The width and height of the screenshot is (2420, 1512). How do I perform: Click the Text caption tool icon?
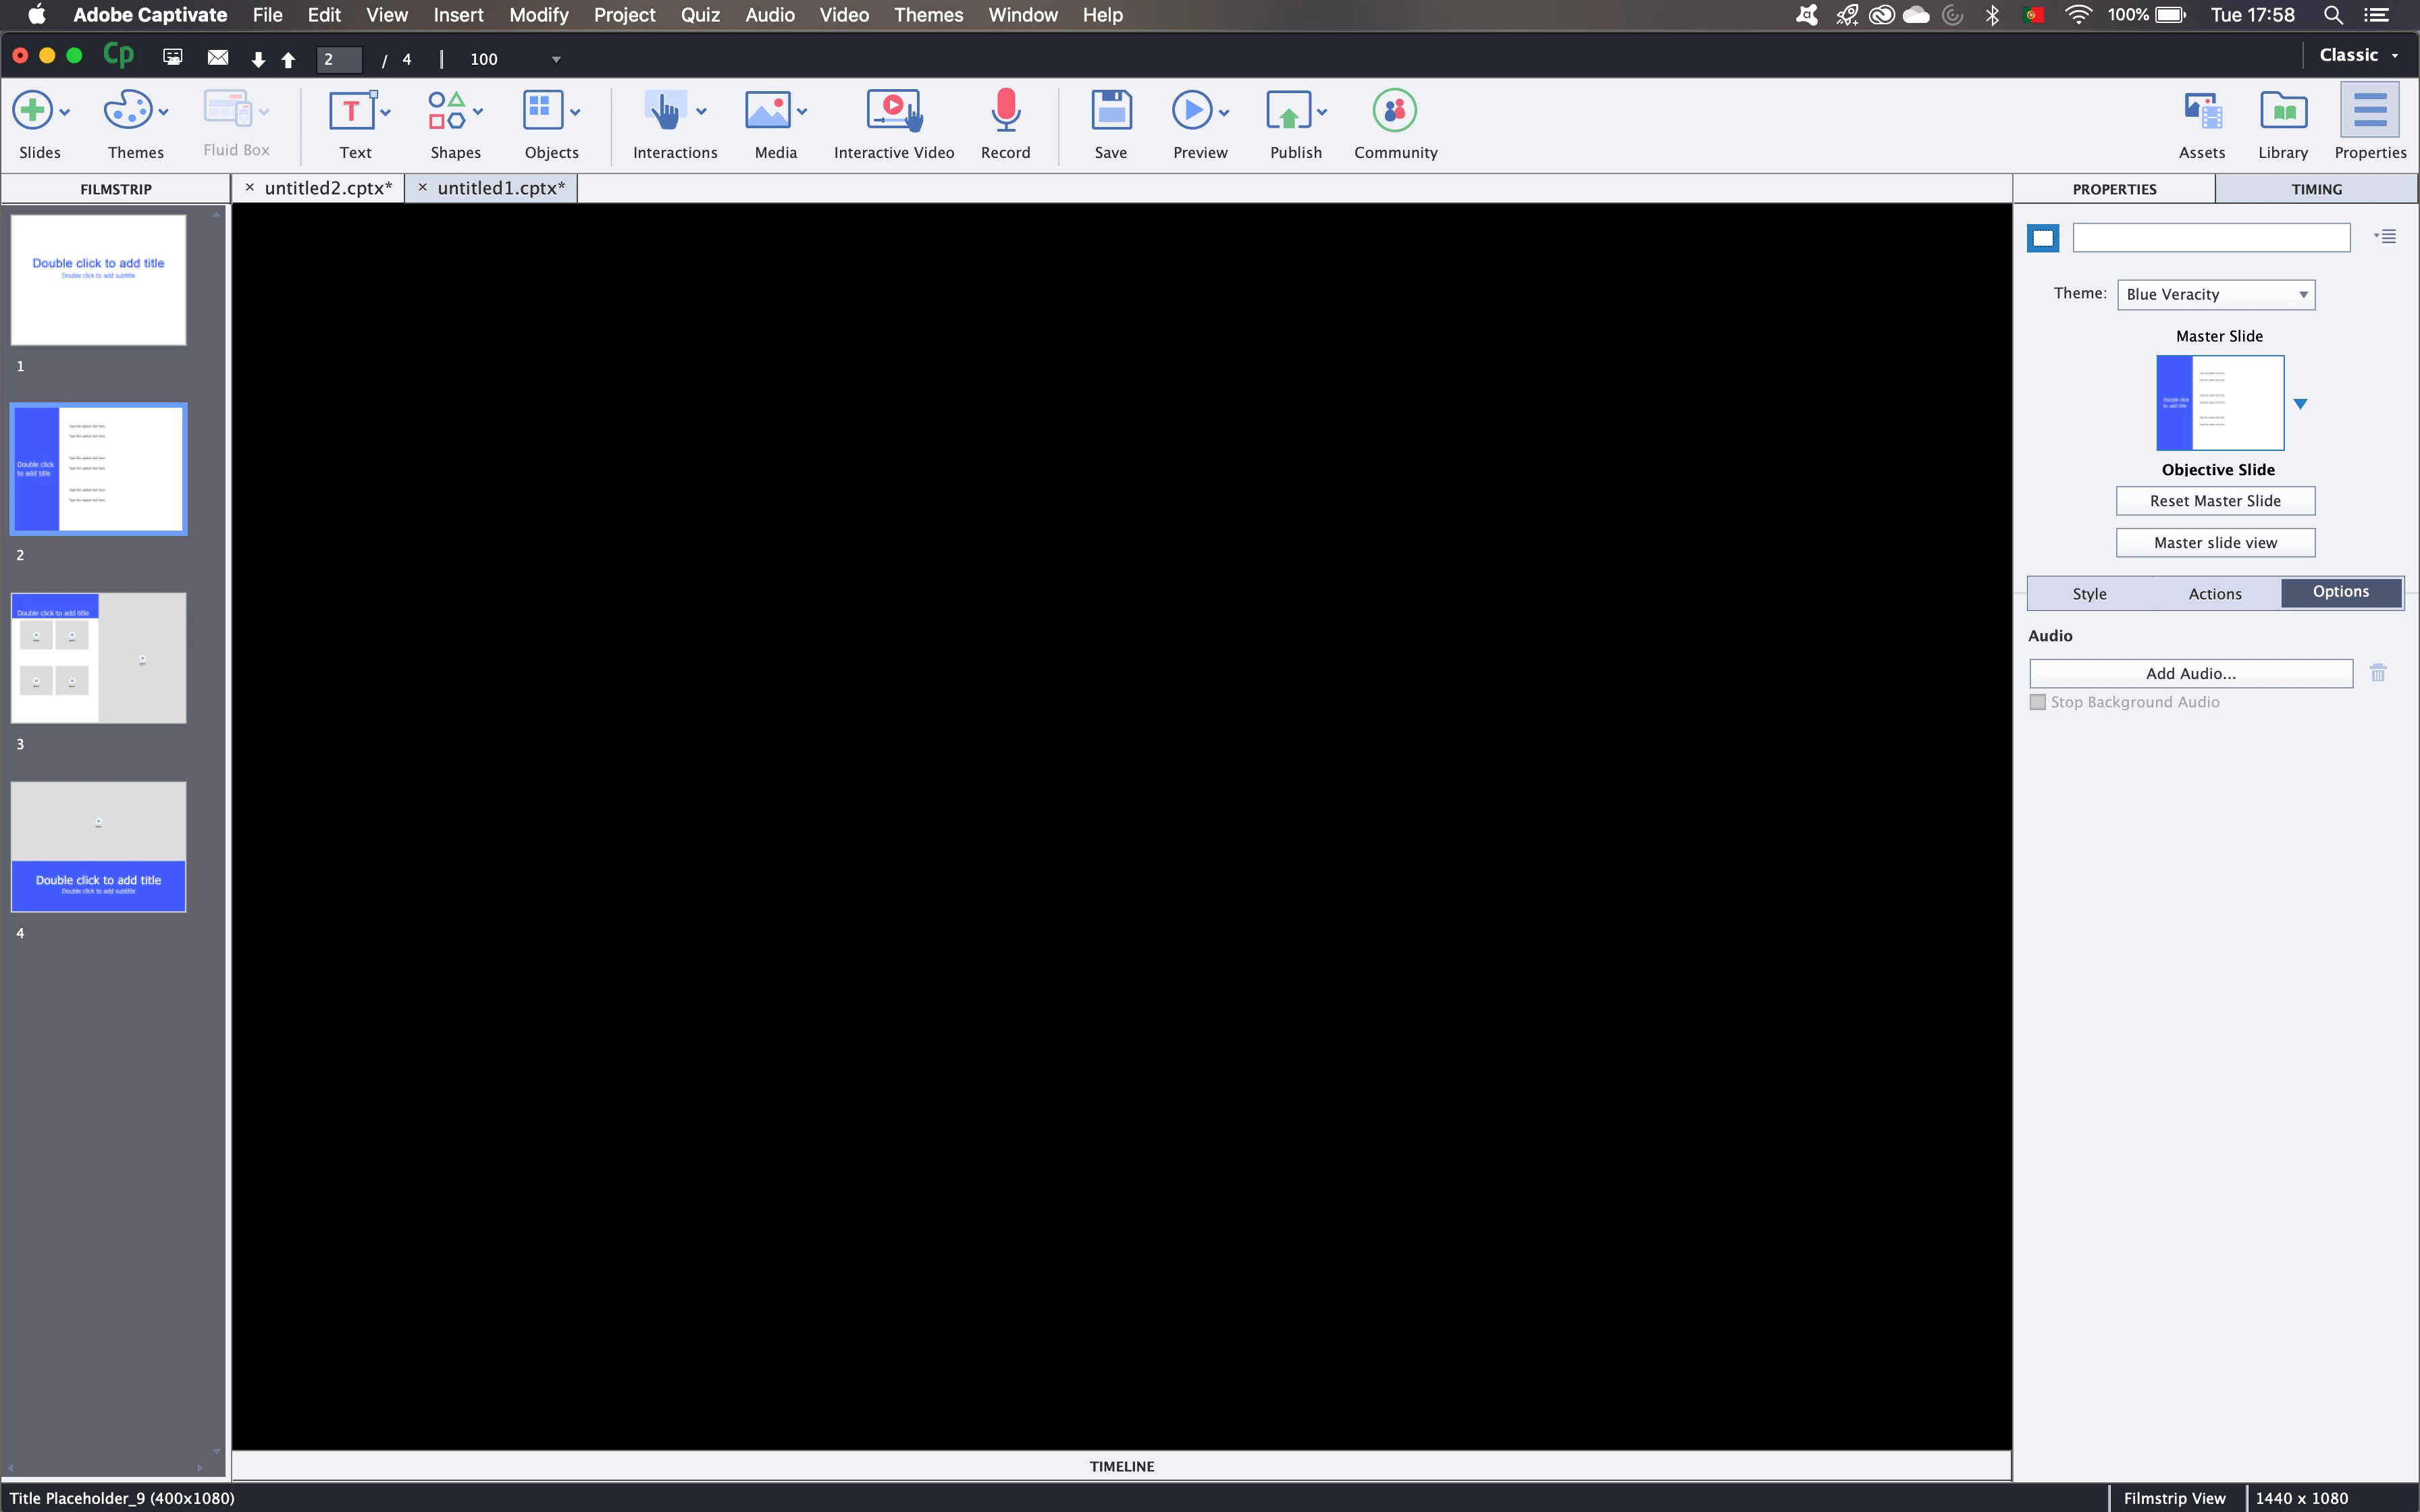coord(351,112)
